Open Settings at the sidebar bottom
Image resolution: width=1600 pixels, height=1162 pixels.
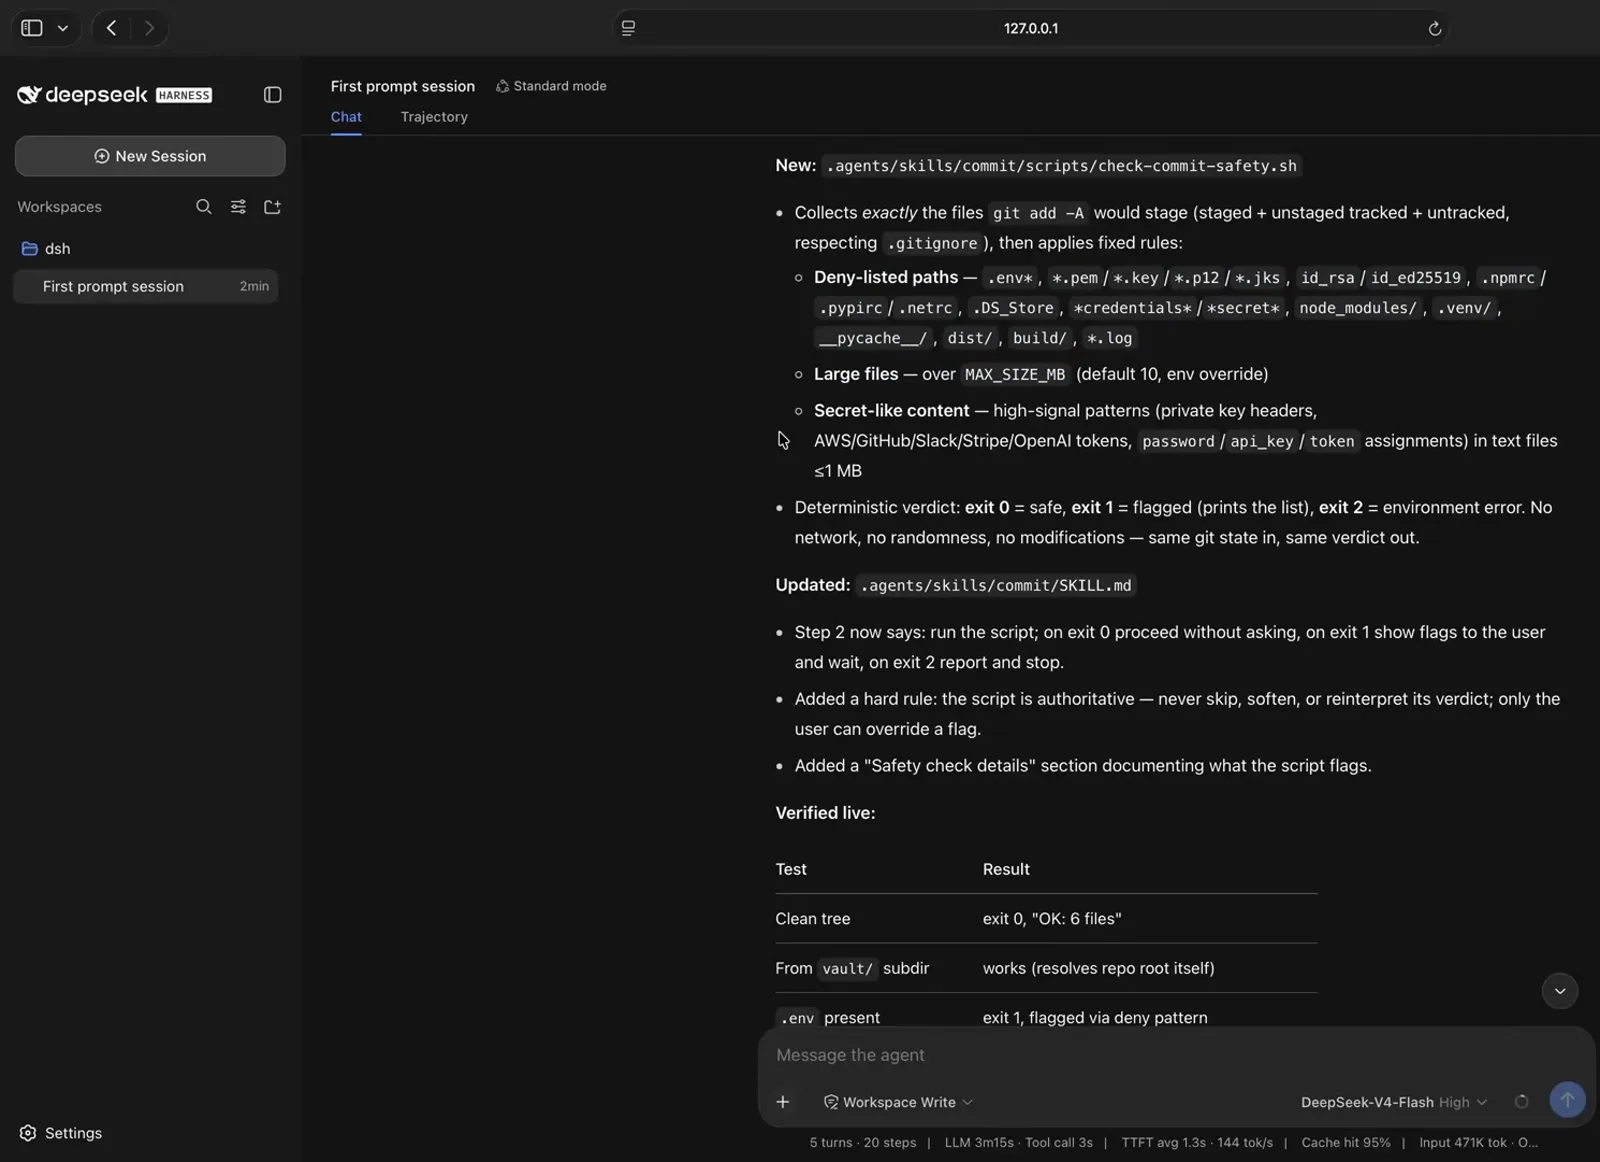click(x=61, y=1133)
